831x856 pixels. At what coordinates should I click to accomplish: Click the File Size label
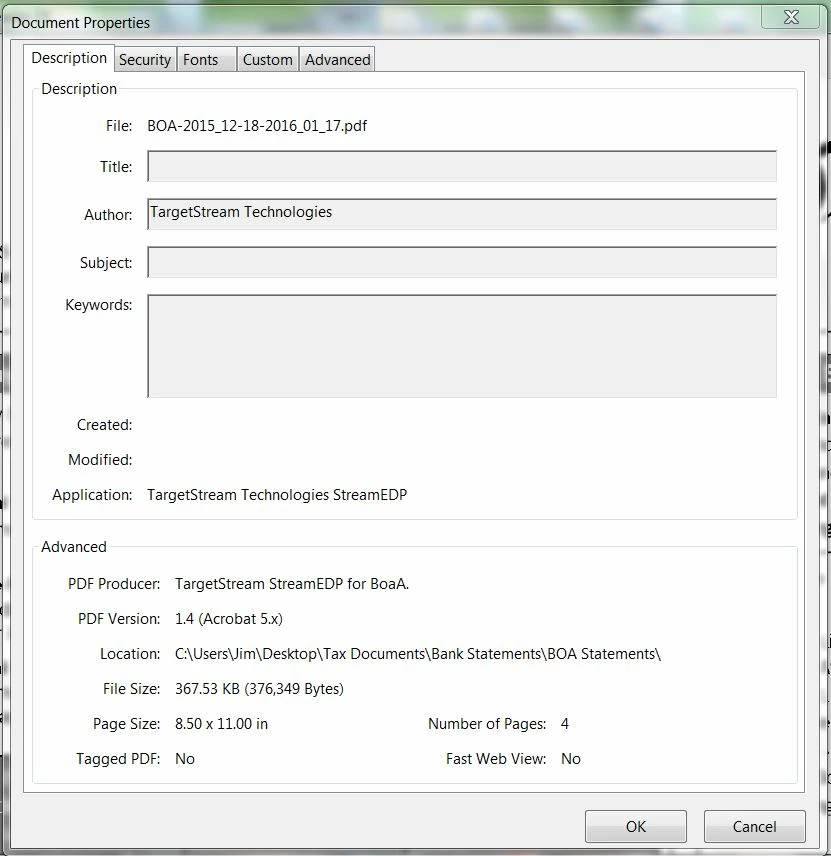tap(132, 689)
